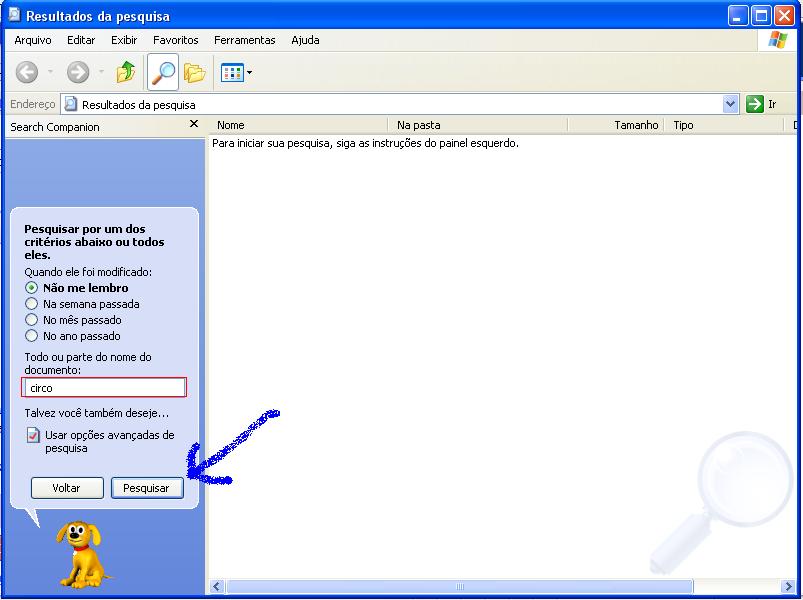Click the 'Para iniciar sua pesquisa' instruction text
803x600 pixels.
pos(365,143)
